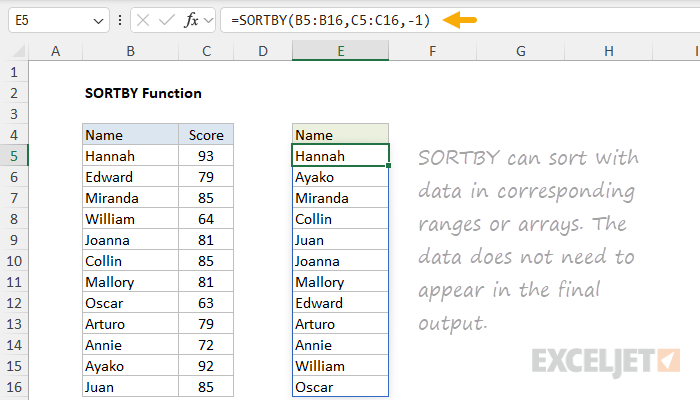700x400 pixels.
Task: Select column A header
Action: (x=55, y=51)
